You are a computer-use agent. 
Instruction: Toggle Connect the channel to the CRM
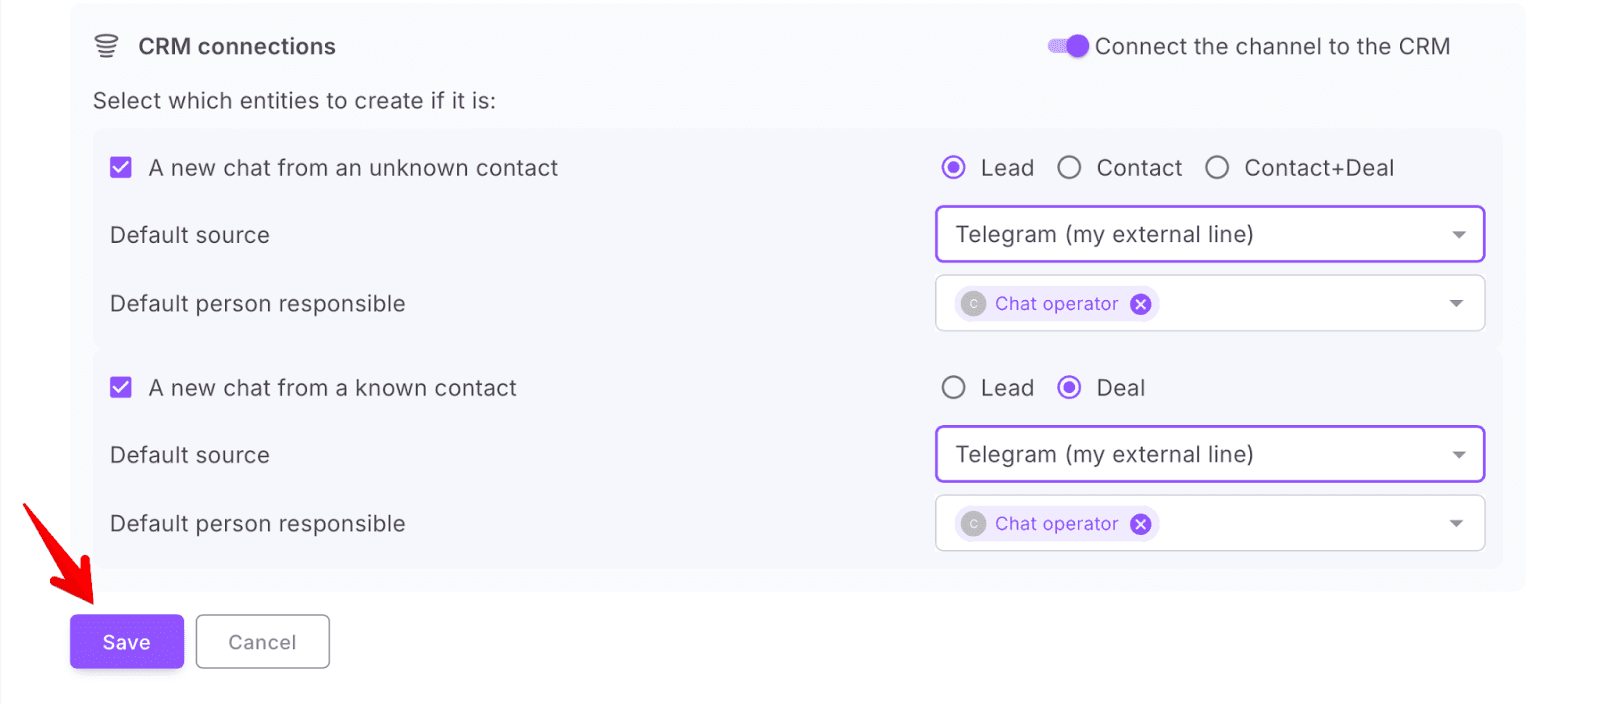(x=1068, y=46)
